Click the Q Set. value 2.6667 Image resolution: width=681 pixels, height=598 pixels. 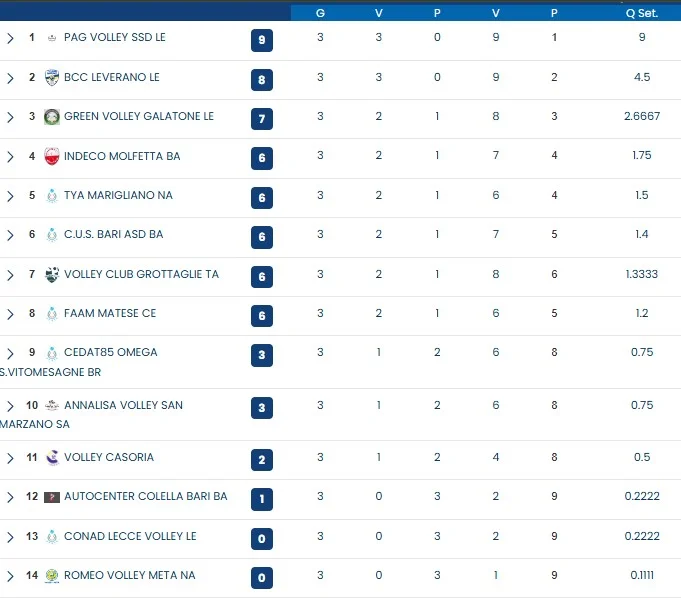[x=641, y=116]
